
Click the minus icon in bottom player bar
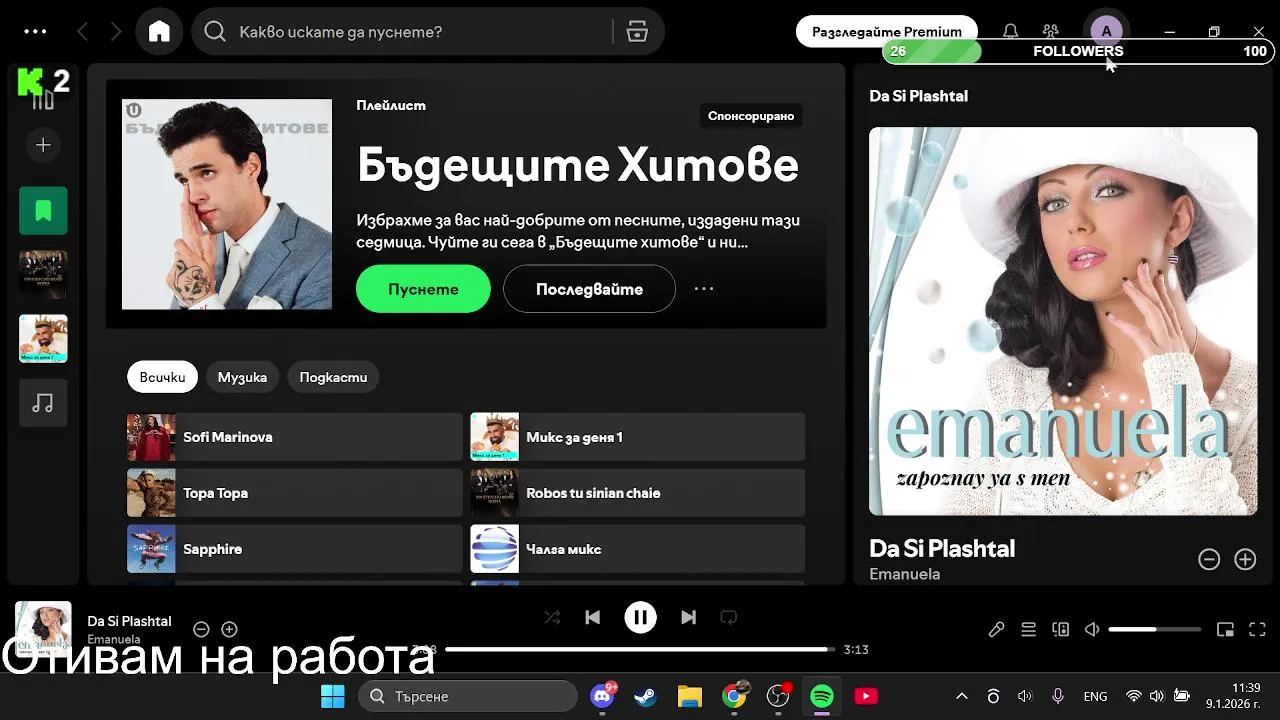click(201, 629)
